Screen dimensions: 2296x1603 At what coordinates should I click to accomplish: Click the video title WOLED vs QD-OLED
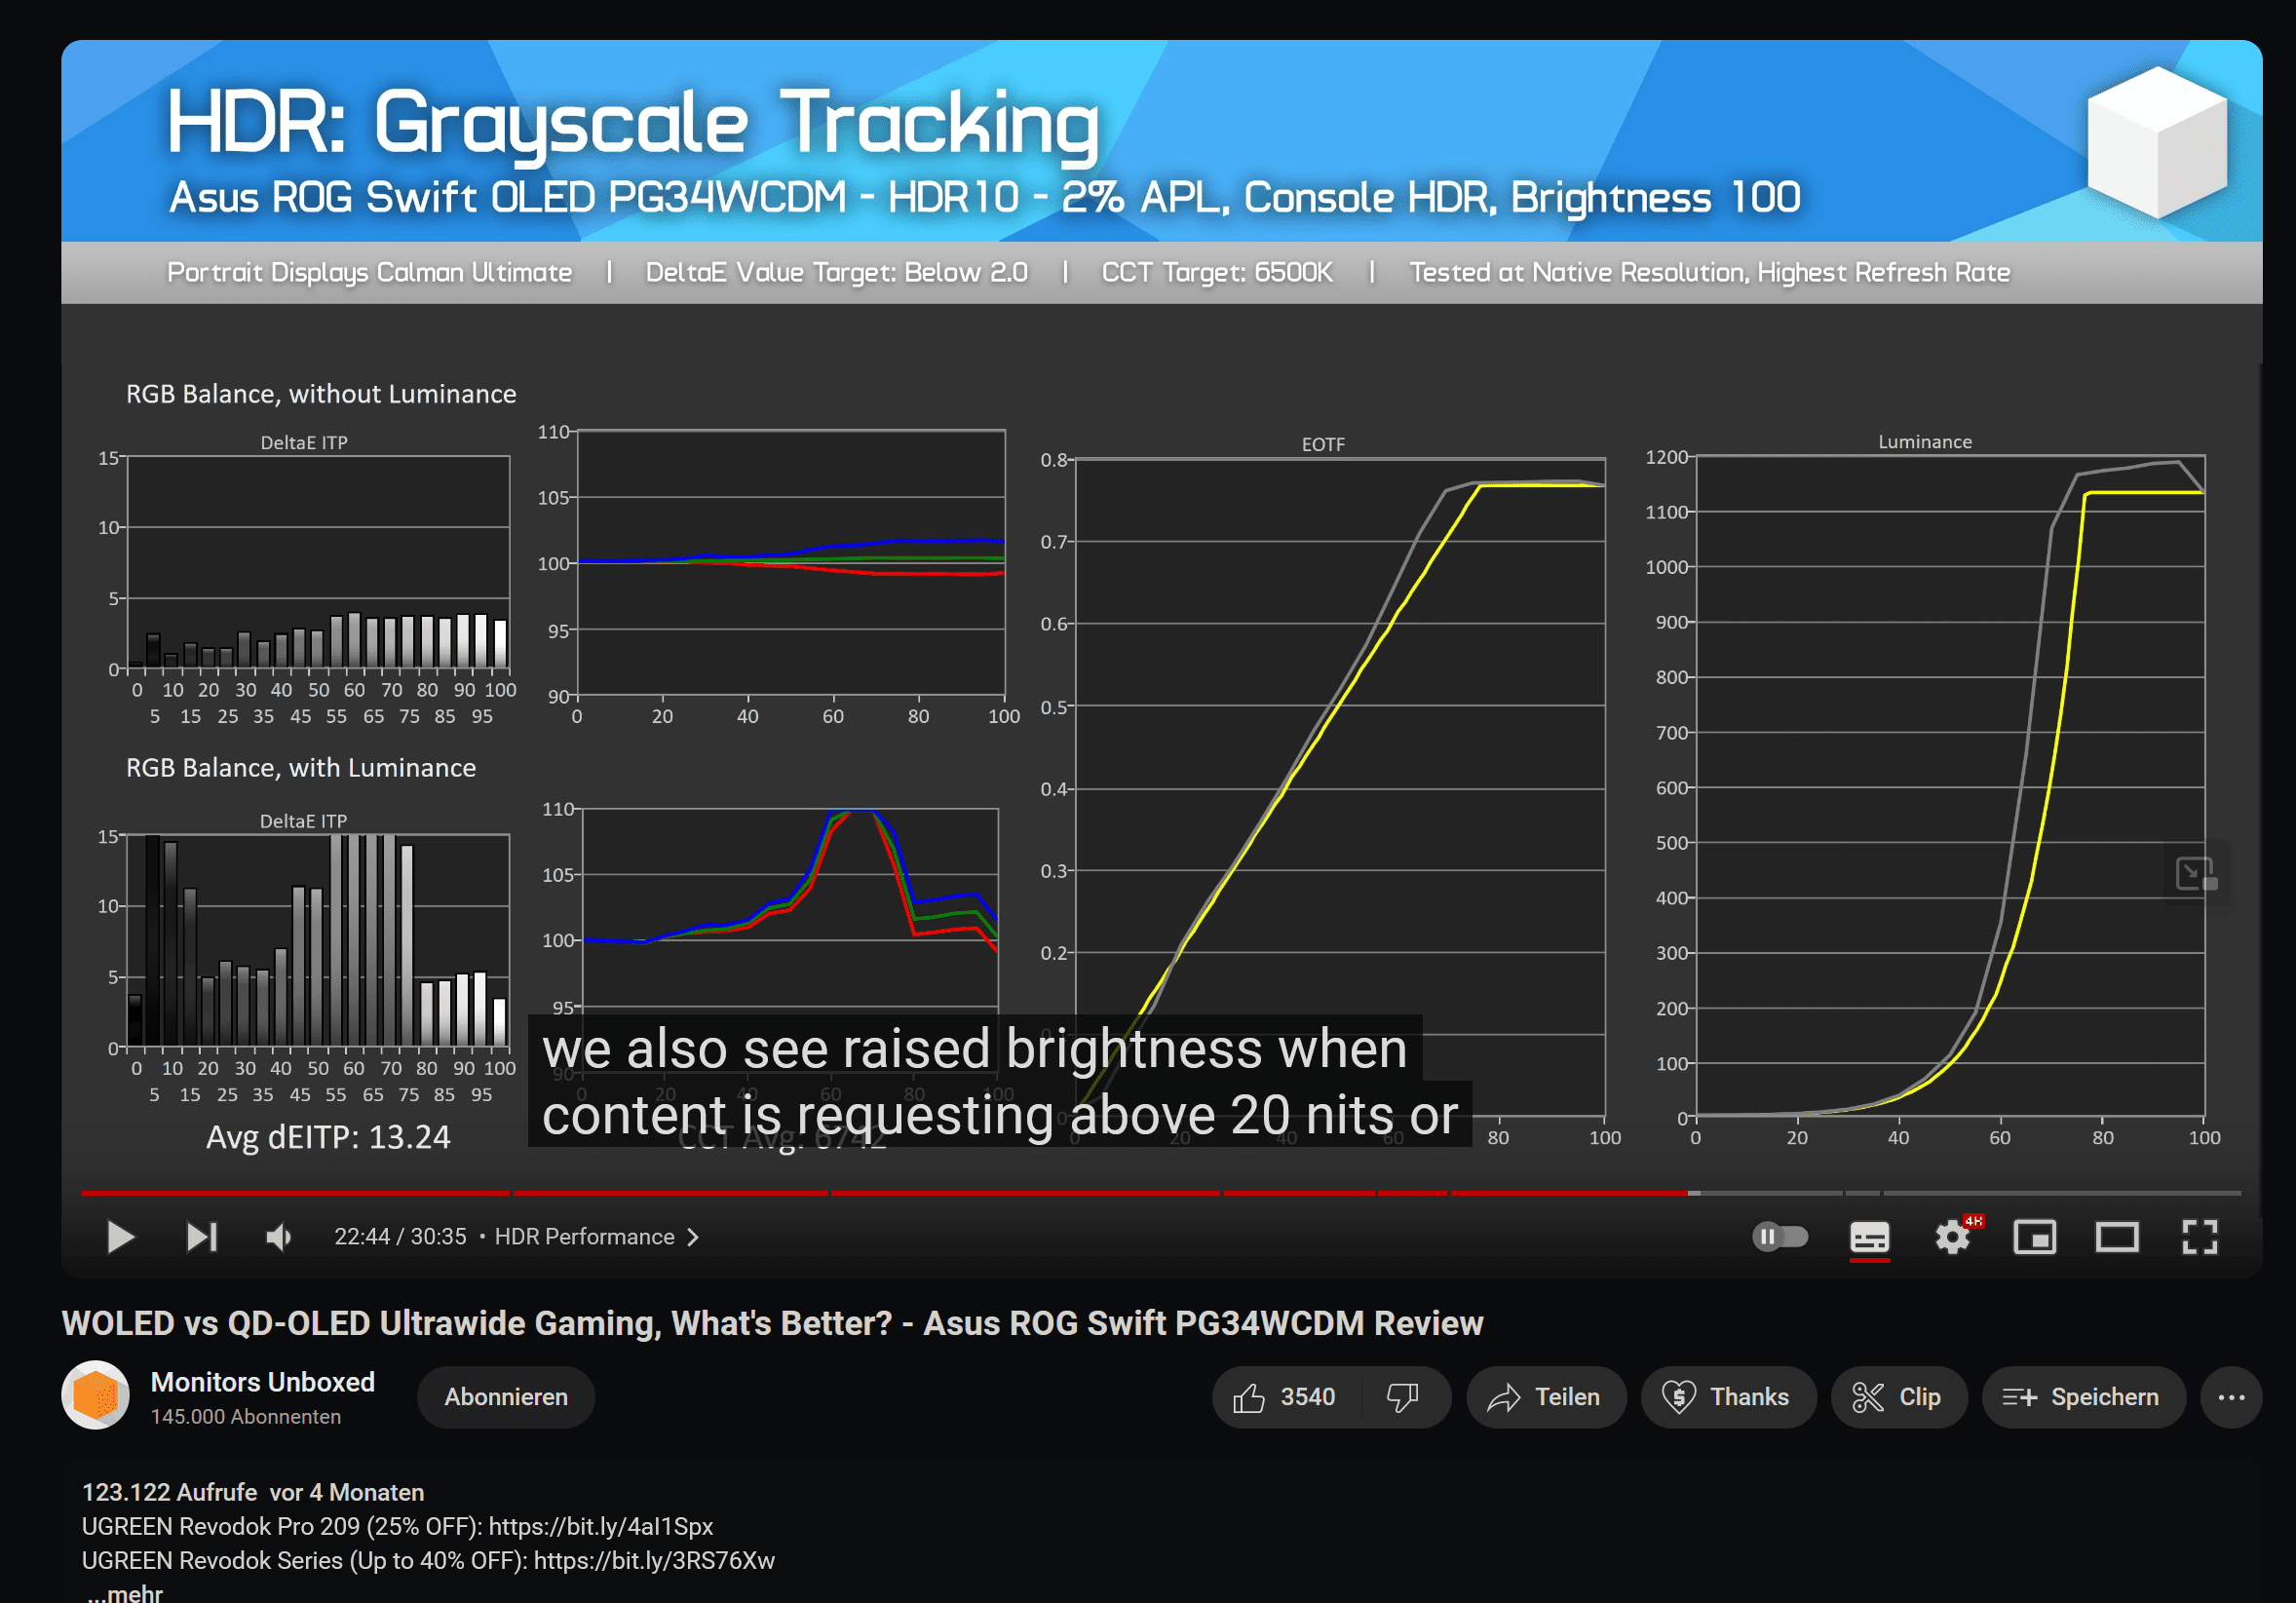pyautogui.click(x=772, y=1323)
